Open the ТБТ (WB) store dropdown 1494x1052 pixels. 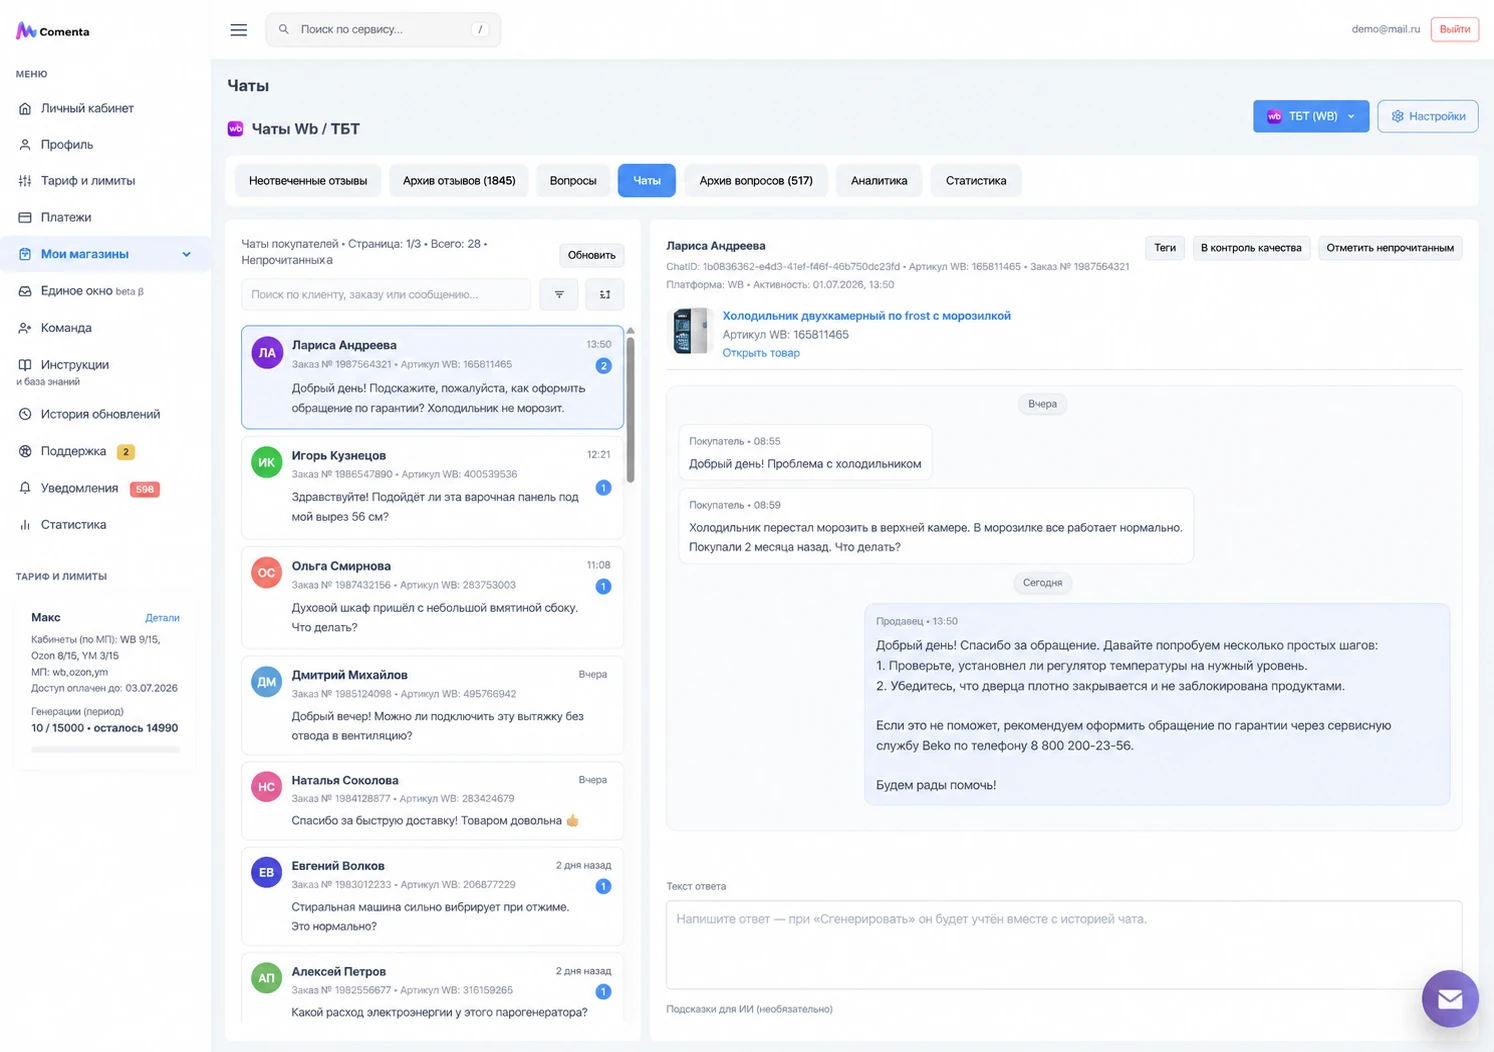[x=1311, y=116]
